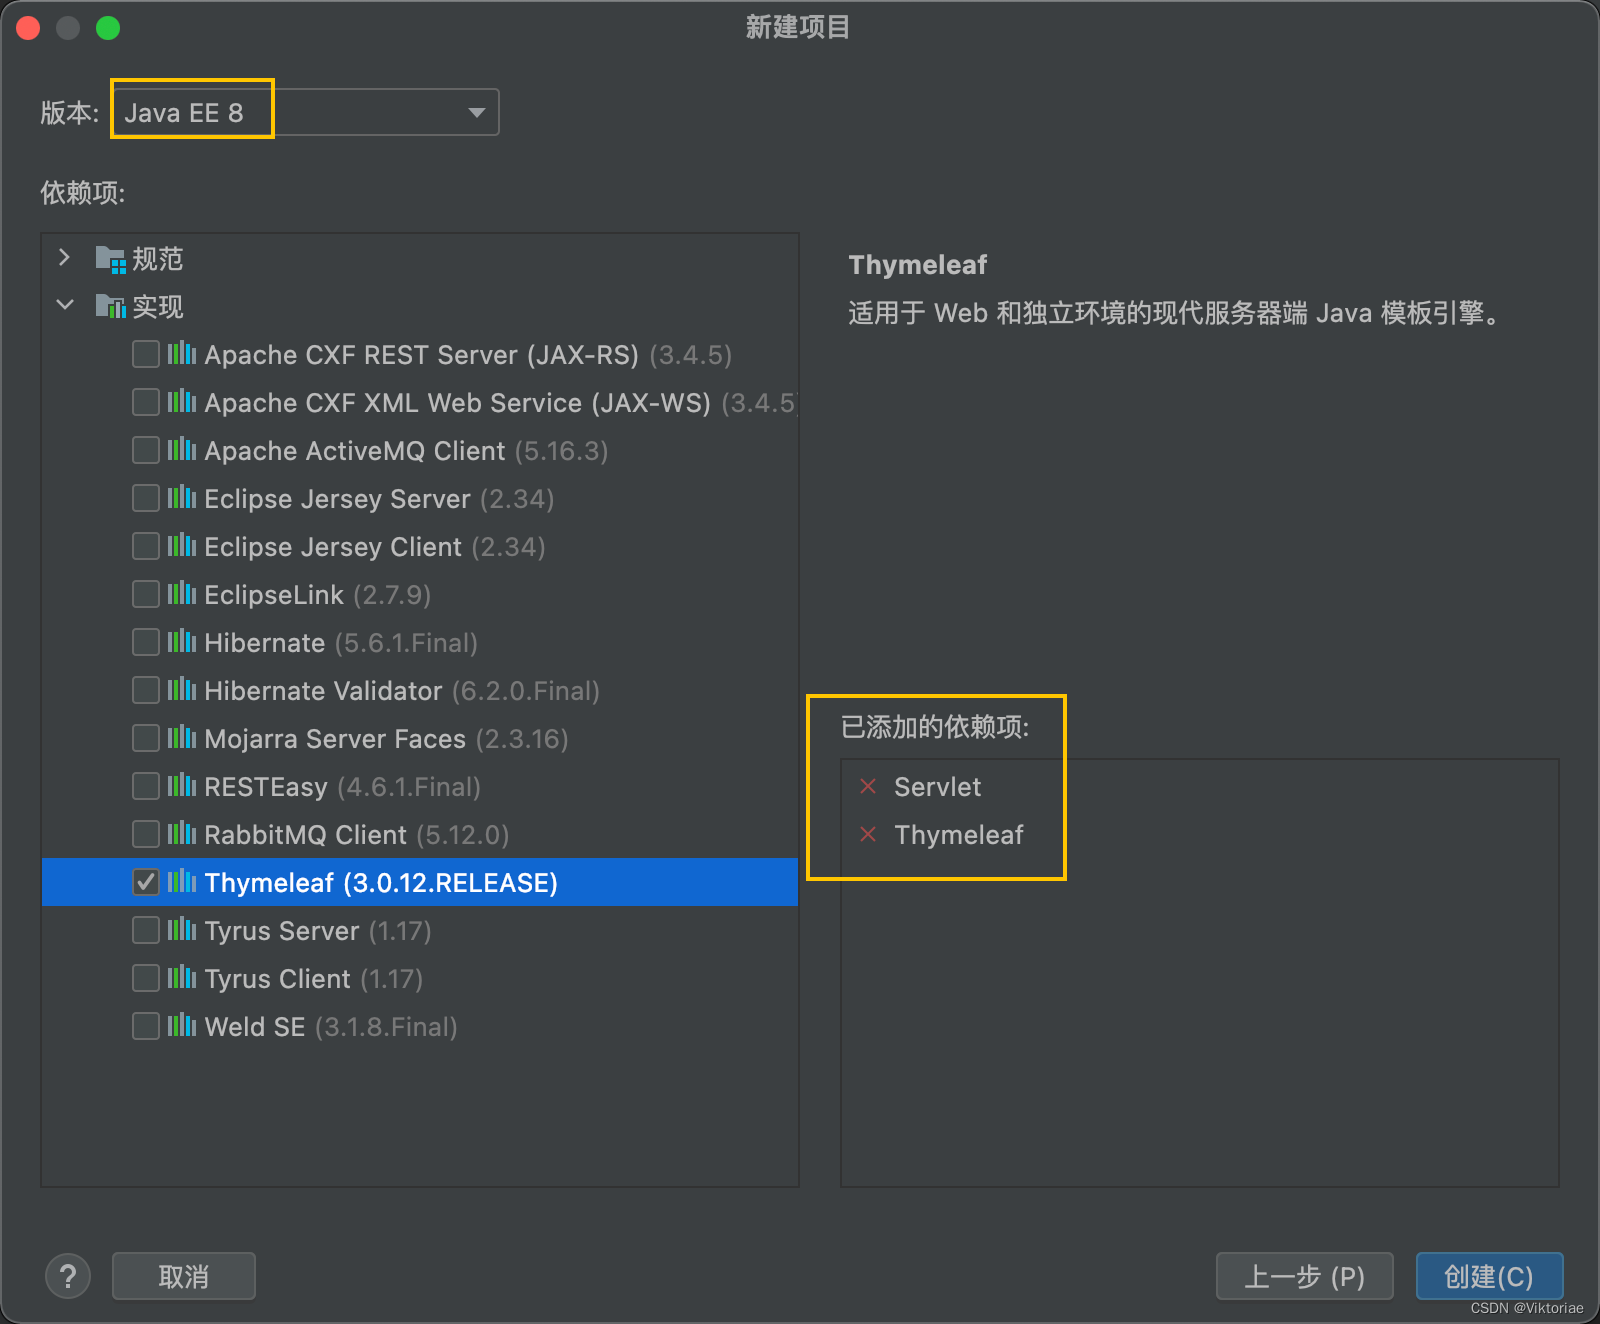
Task: Tick the Eclipse Jersey Client checkbox
Action: 146,546
